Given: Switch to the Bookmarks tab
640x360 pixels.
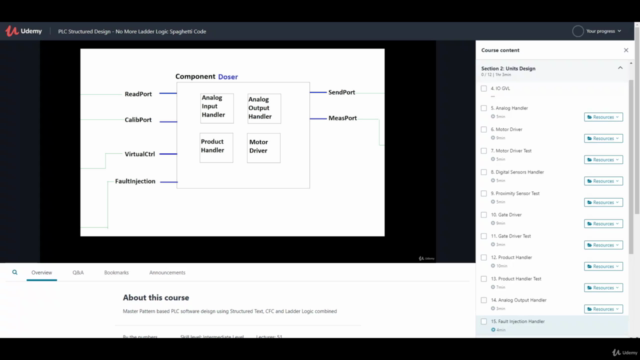Looking at the screenshot, I should point(116,272).
